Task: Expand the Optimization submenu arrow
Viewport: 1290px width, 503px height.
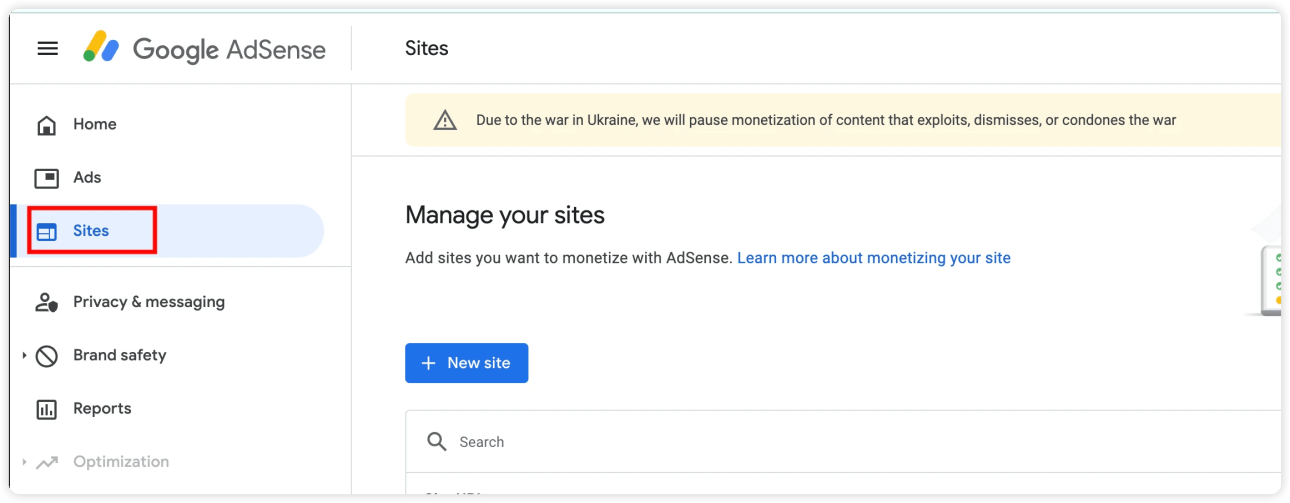Action: coord(24,462)
